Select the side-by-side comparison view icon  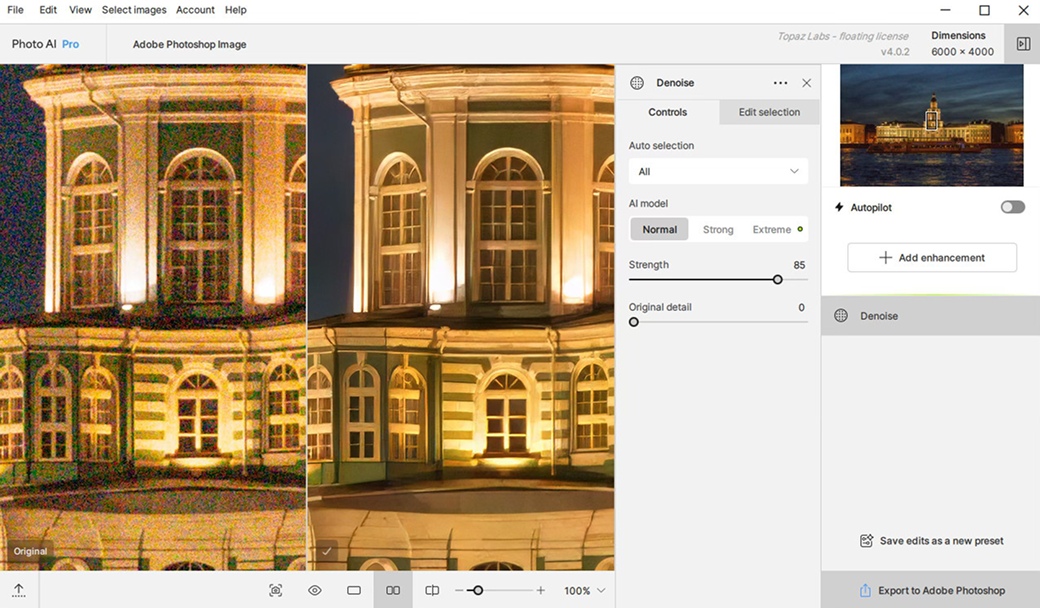point(393,590)
